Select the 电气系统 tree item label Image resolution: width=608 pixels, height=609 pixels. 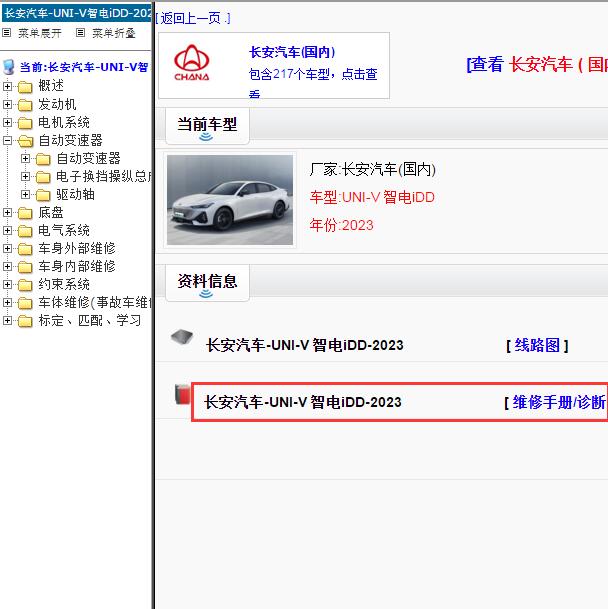point(64,230)
